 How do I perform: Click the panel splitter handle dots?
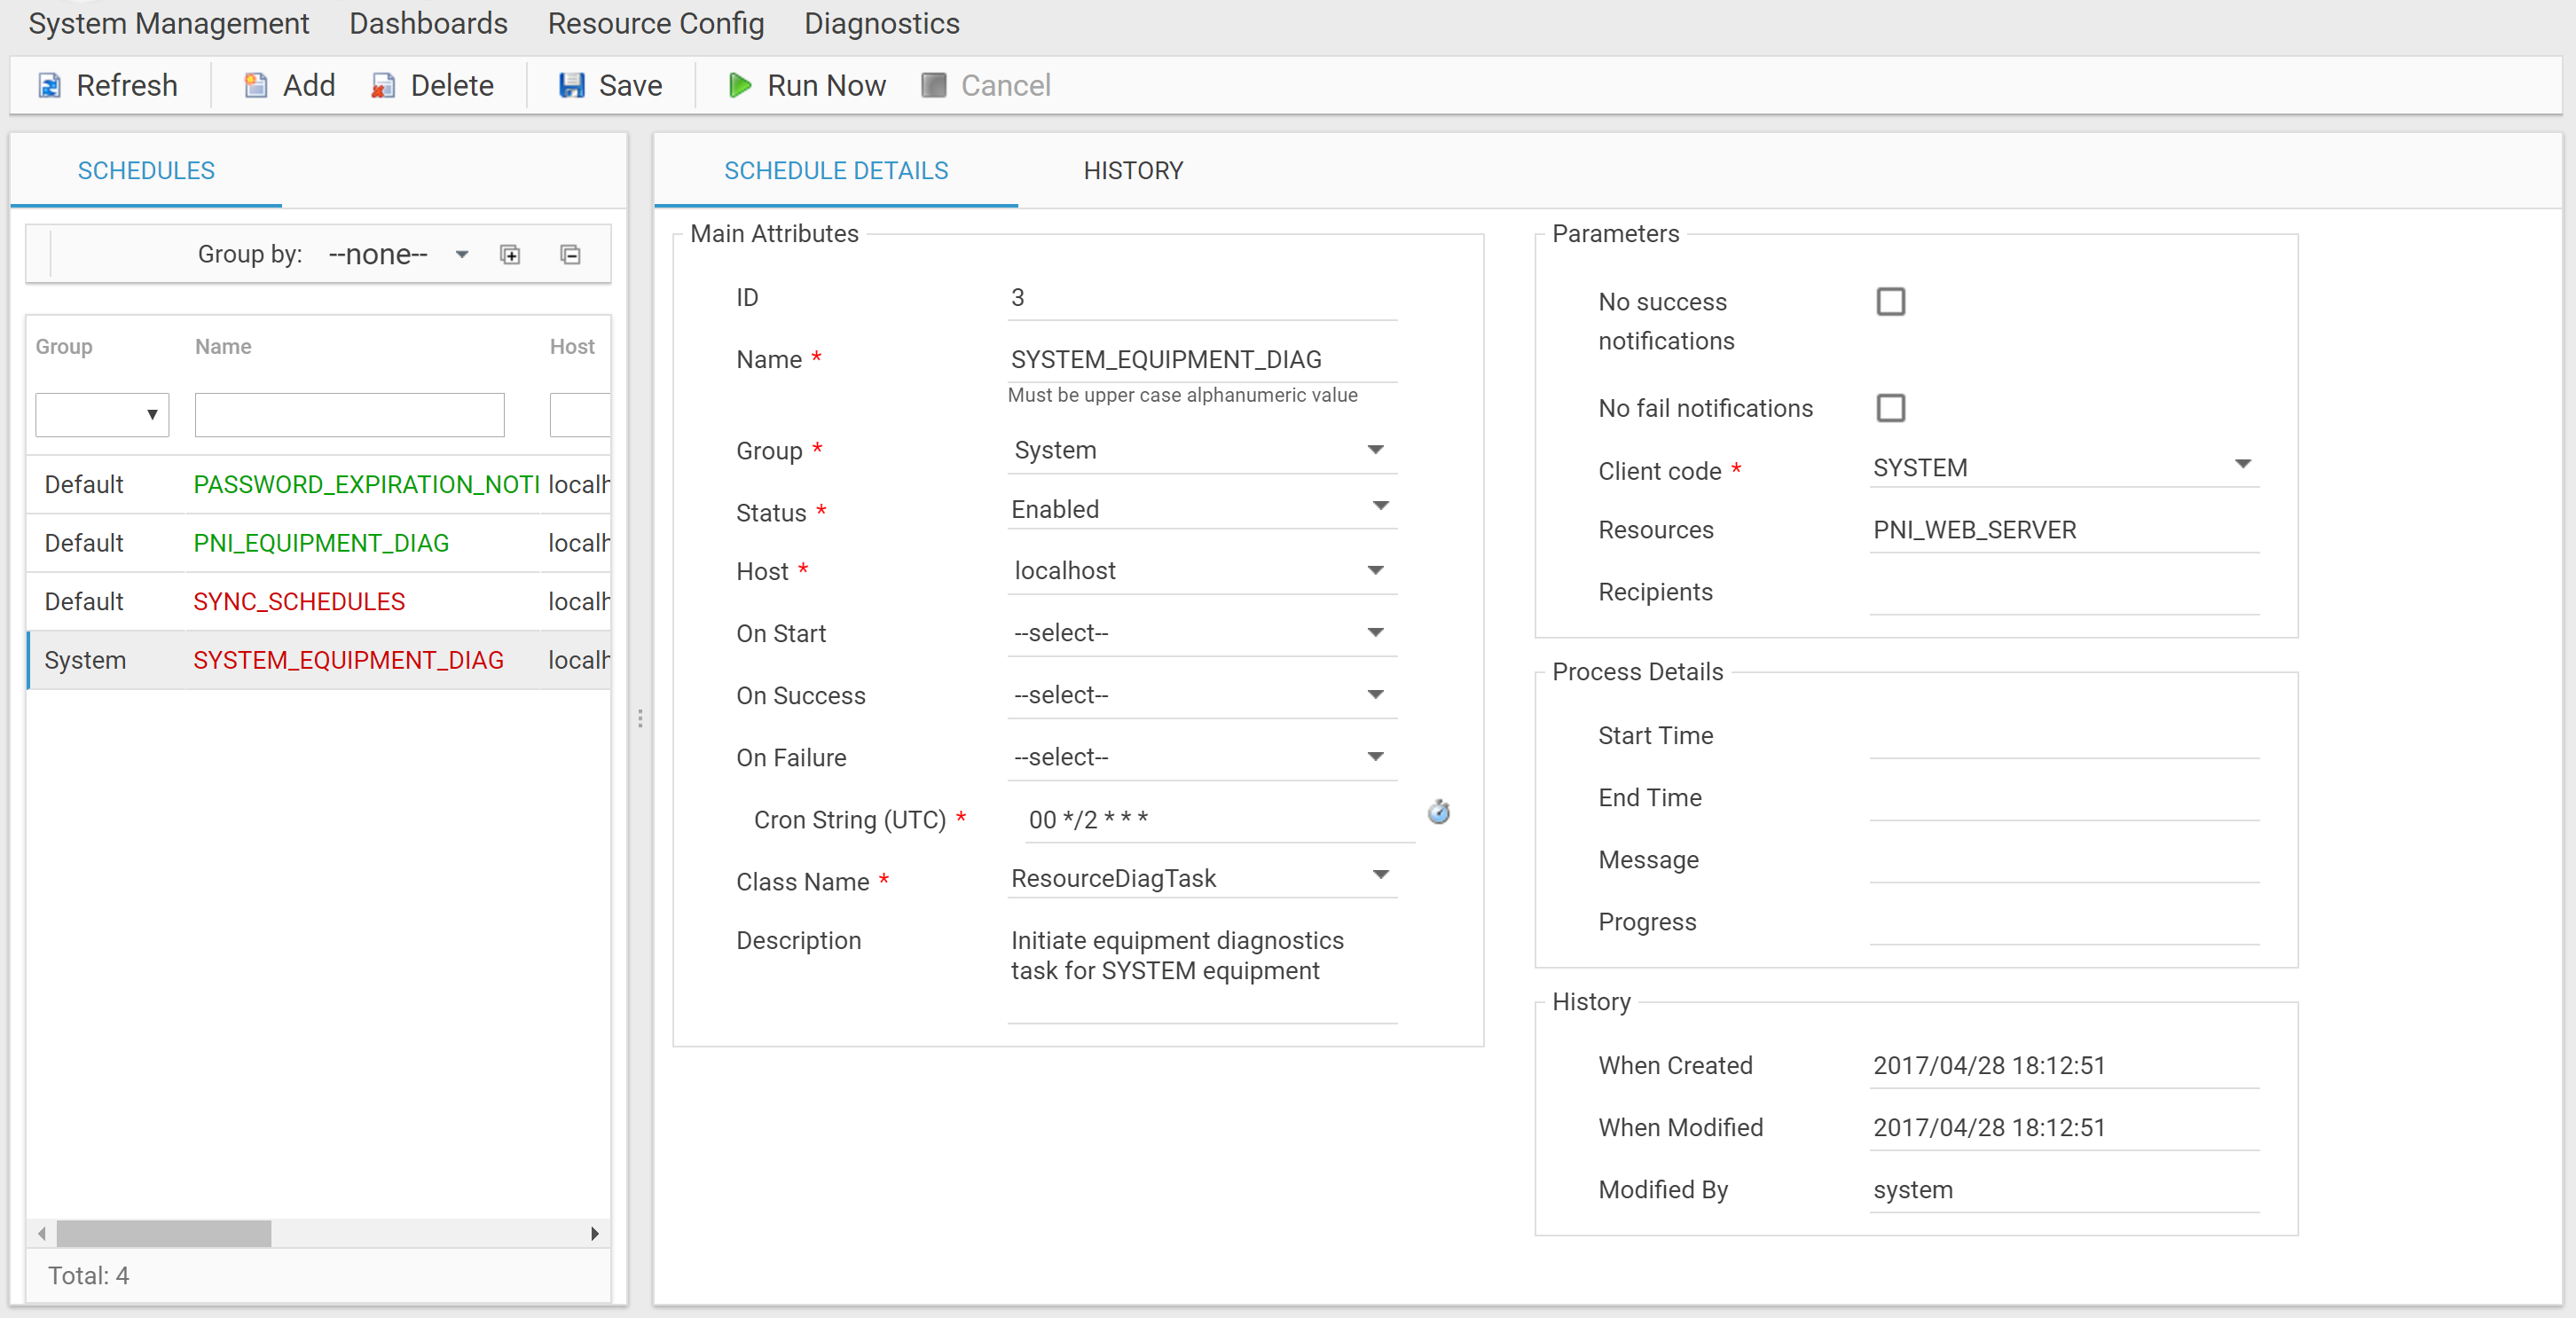coord(640,719)
